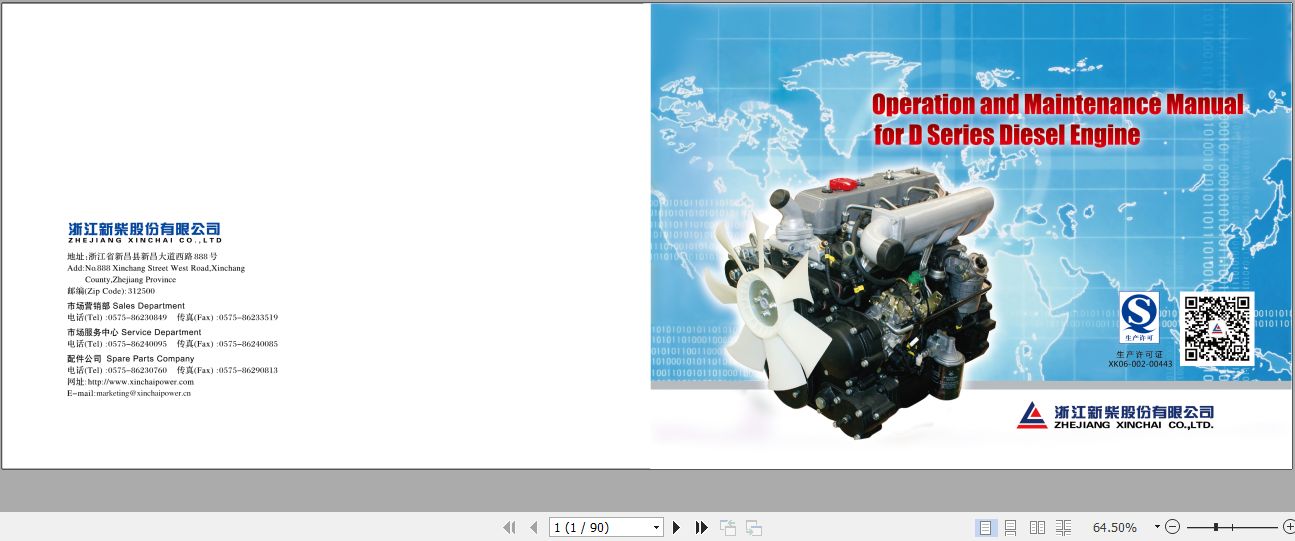The height and width of the screenshot is (541, 1295).
Task: Click the http://www.xinchaipower.com website address
Action: [141, 382]
